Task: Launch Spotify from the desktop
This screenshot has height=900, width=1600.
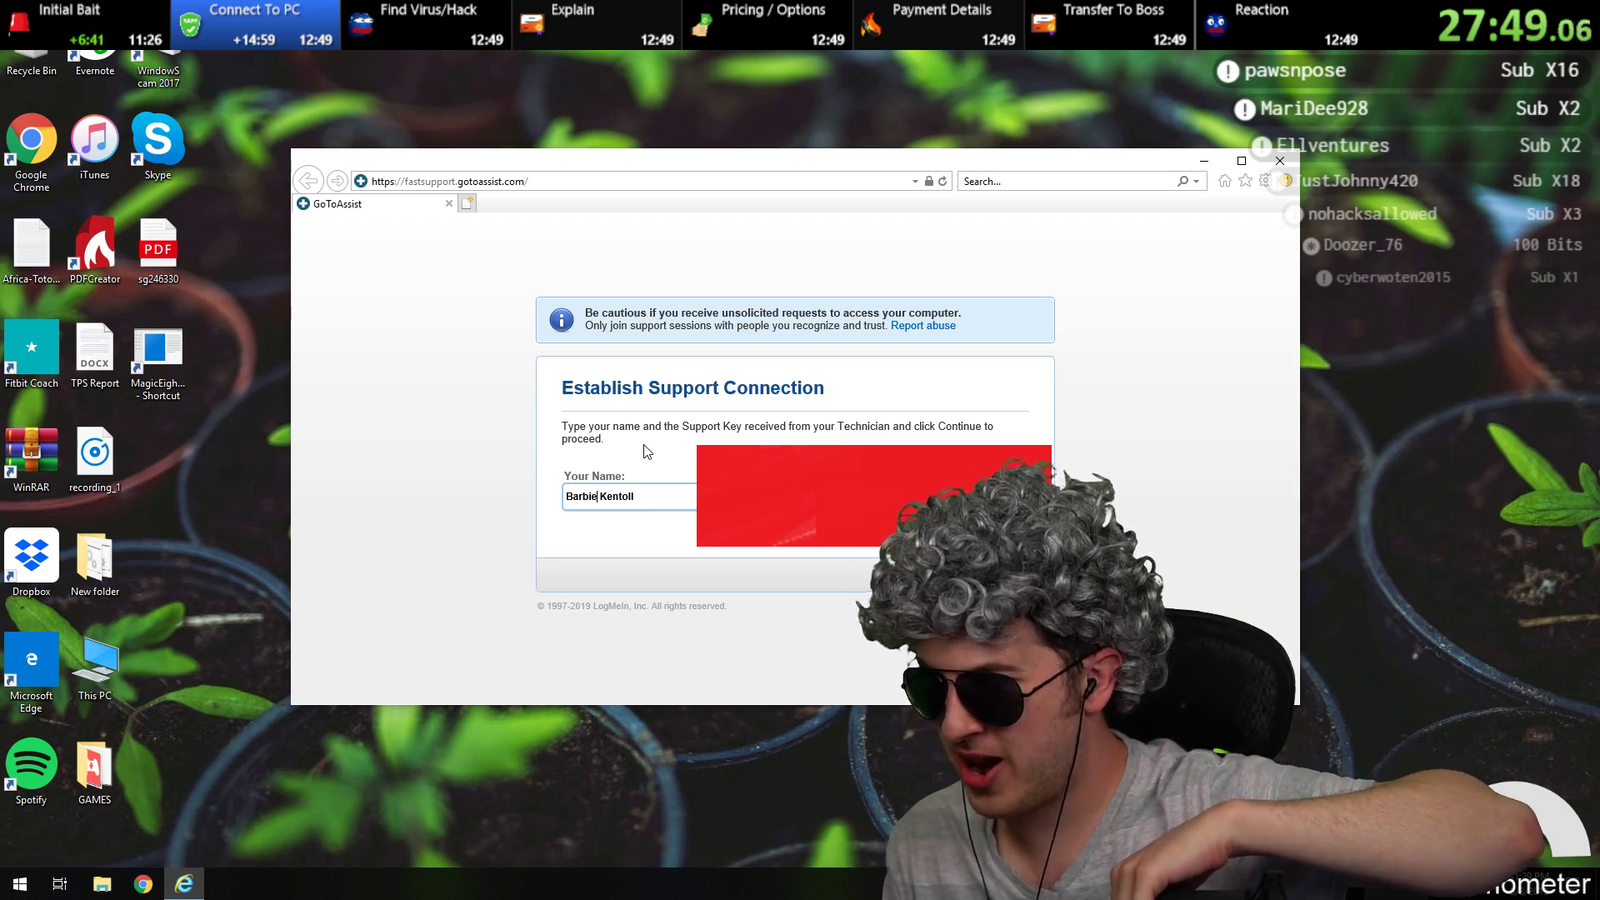Action: (31, 772)
